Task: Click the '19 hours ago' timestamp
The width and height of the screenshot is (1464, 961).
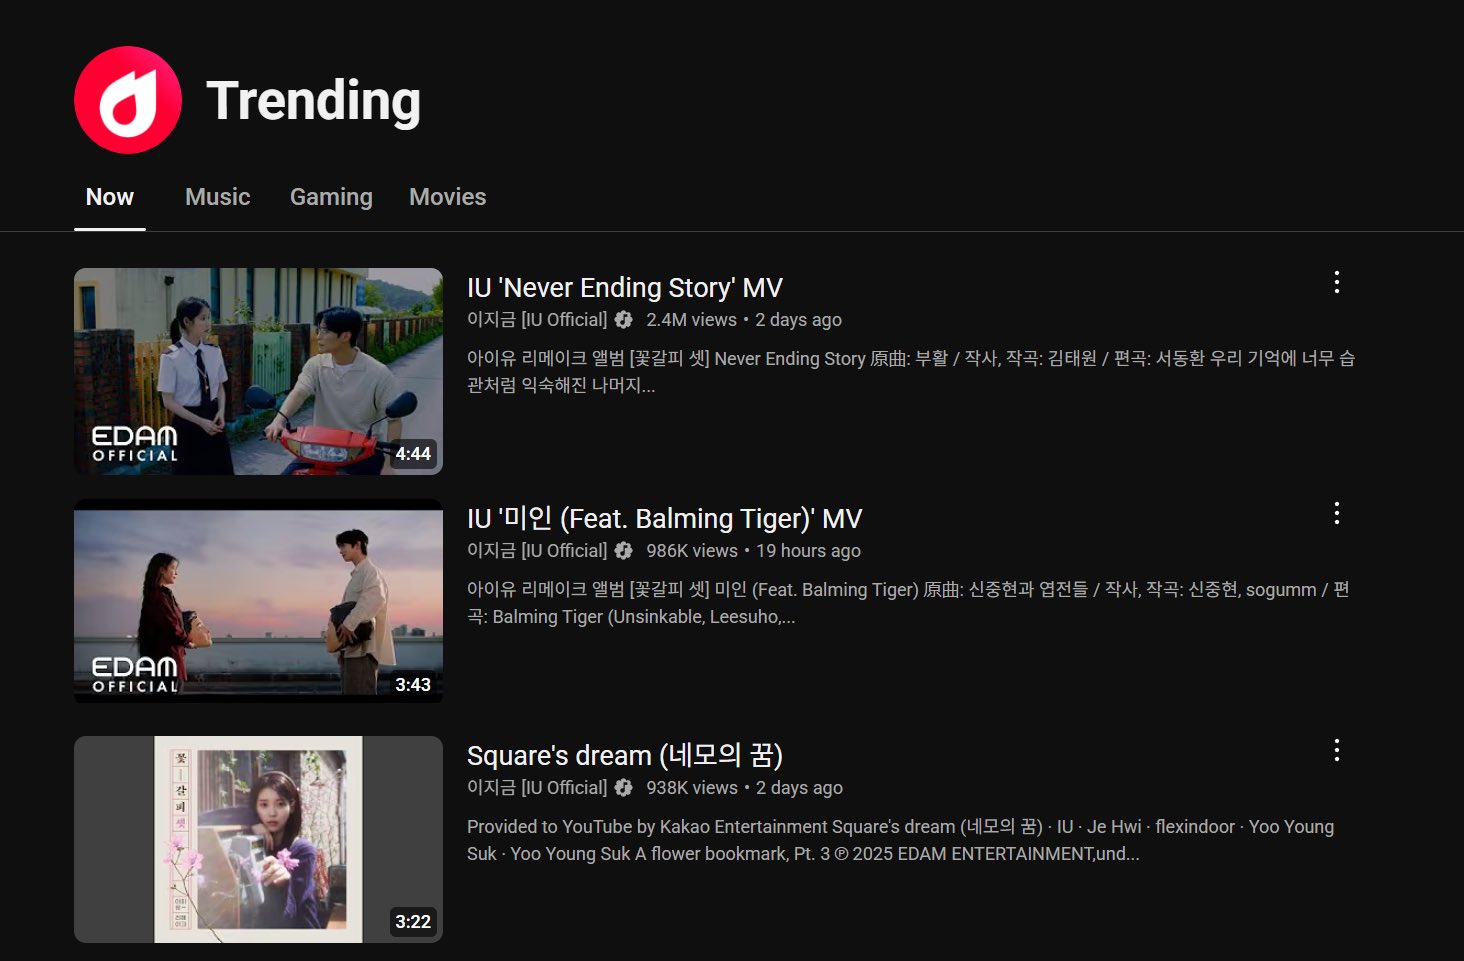Action: 808,551
